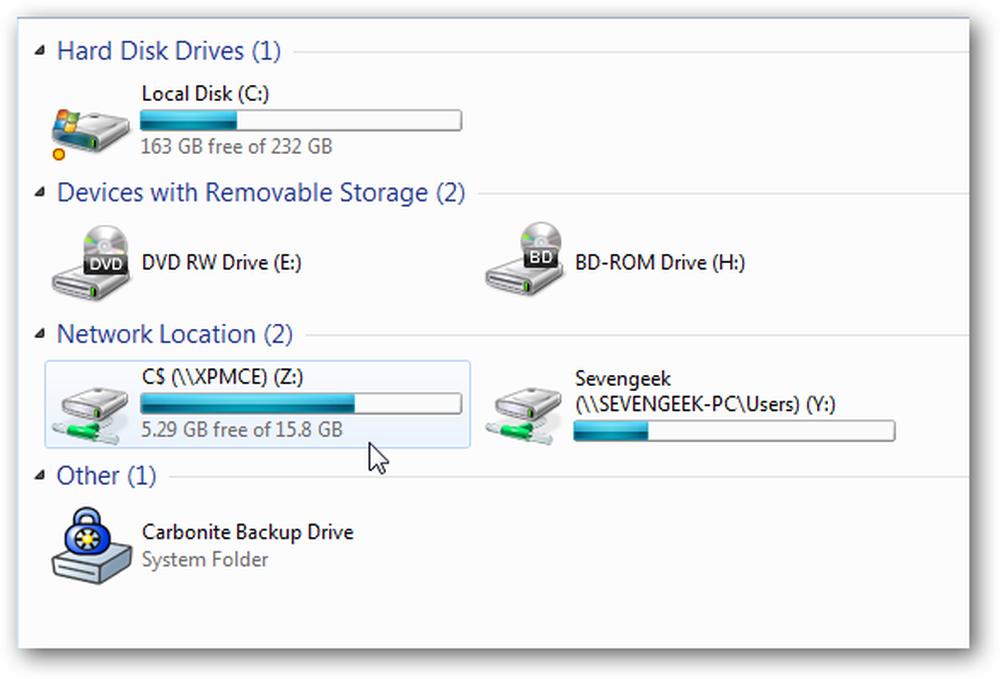Click "(\\SEVENGEEK-PC\Users) (Y:)" path text
This screenshot has width=1000, height=679.
click(705, 404)
